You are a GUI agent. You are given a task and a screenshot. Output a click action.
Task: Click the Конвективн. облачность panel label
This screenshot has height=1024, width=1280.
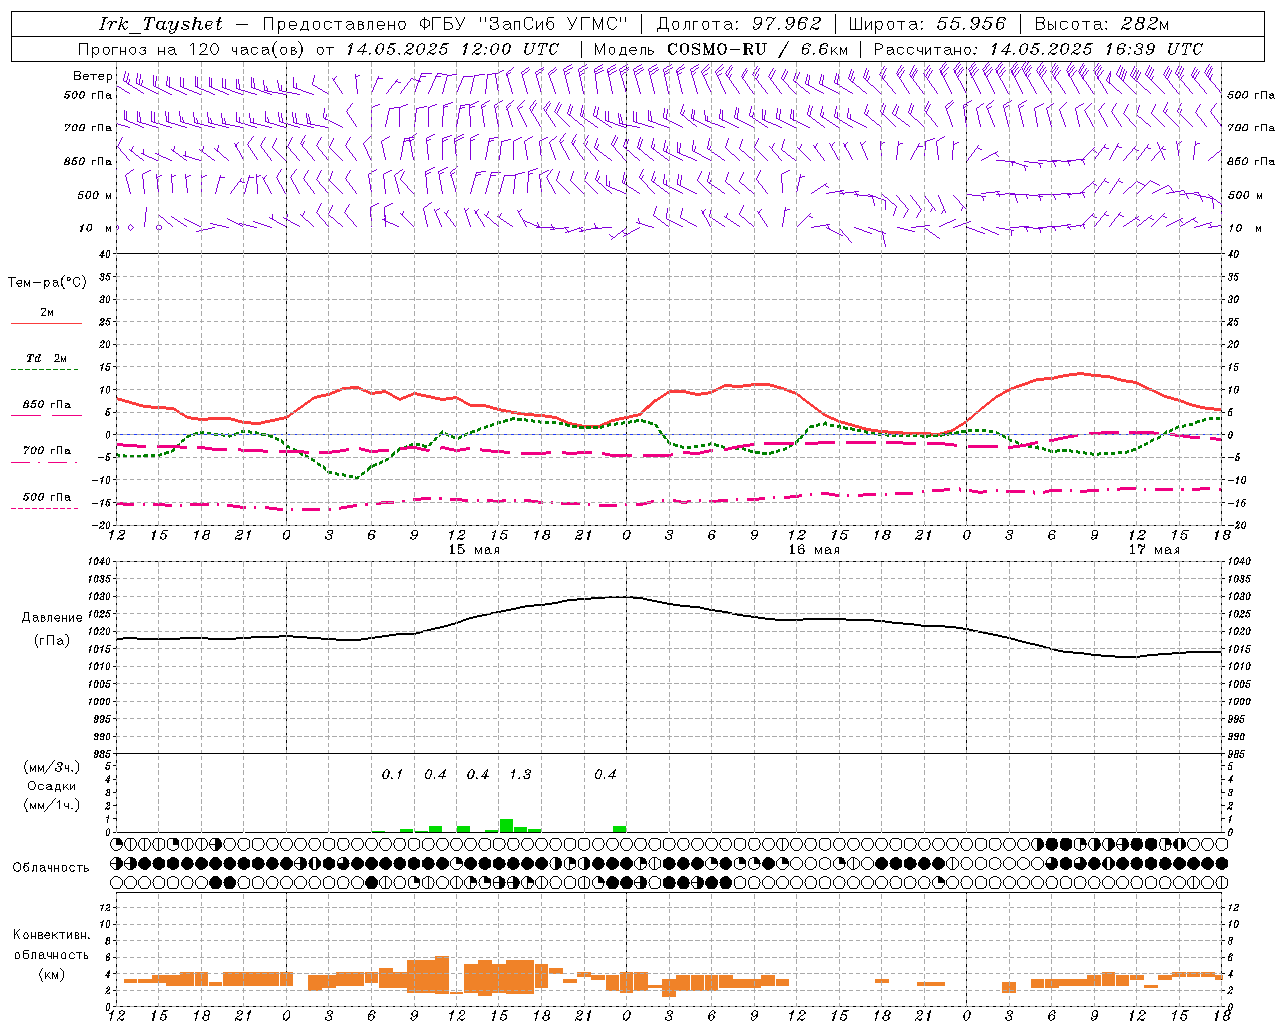click(x=51, y=944)
